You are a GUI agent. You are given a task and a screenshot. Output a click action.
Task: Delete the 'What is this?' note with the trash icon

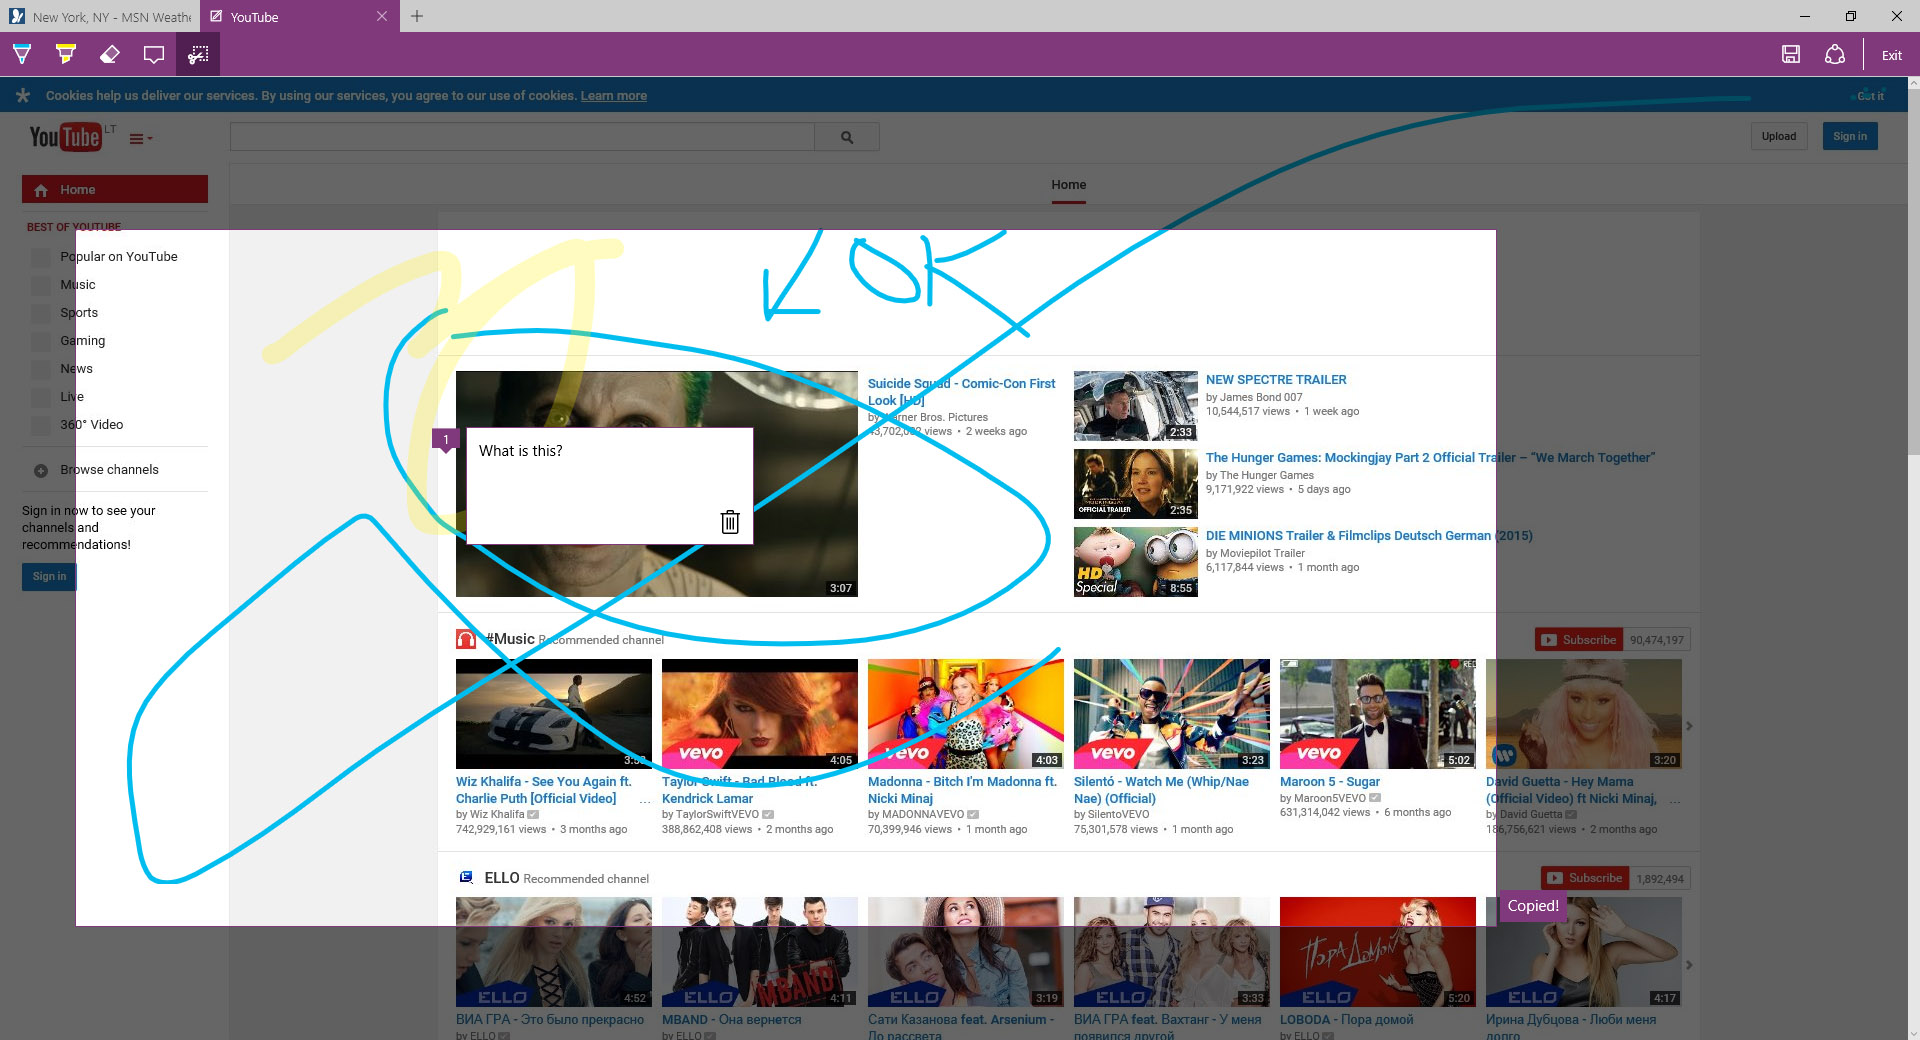[x=730, y=522]
